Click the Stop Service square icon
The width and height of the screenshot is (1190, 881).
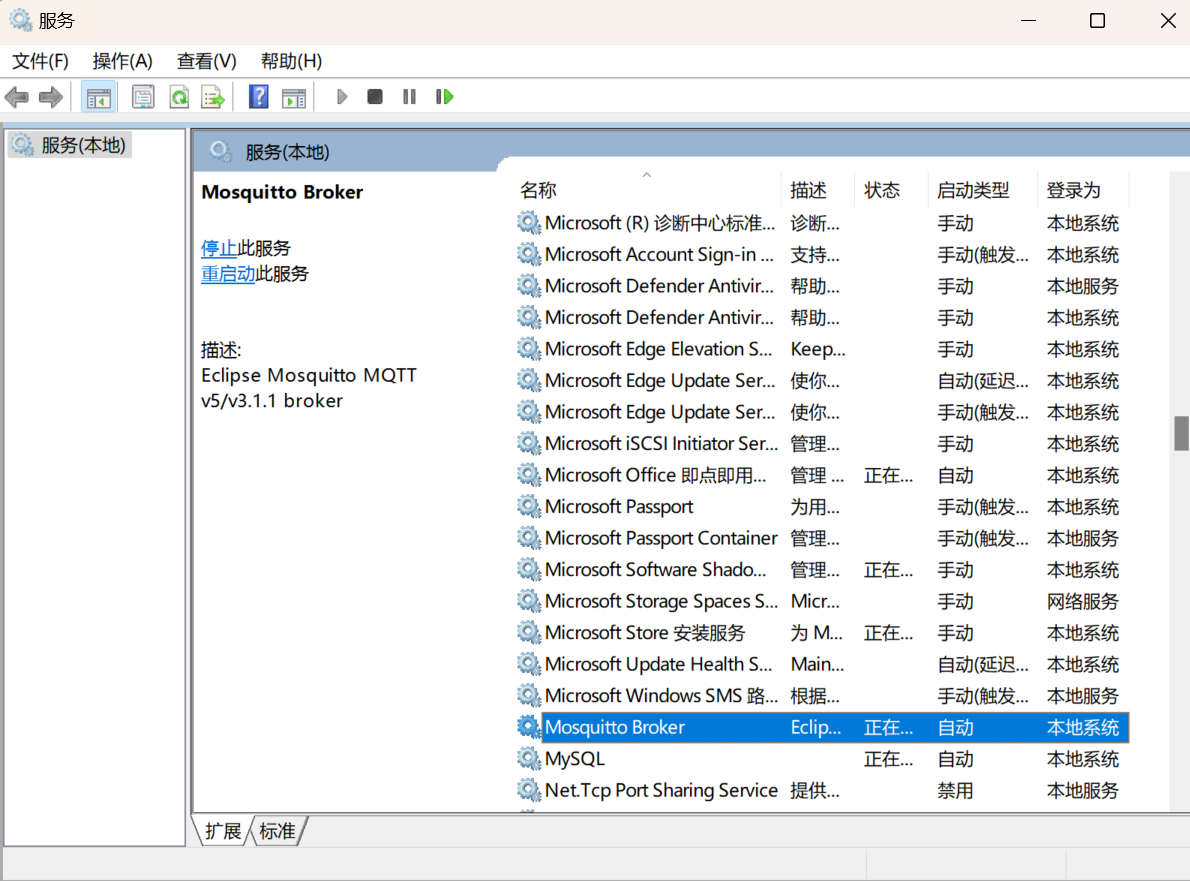[x=374, y=96]
